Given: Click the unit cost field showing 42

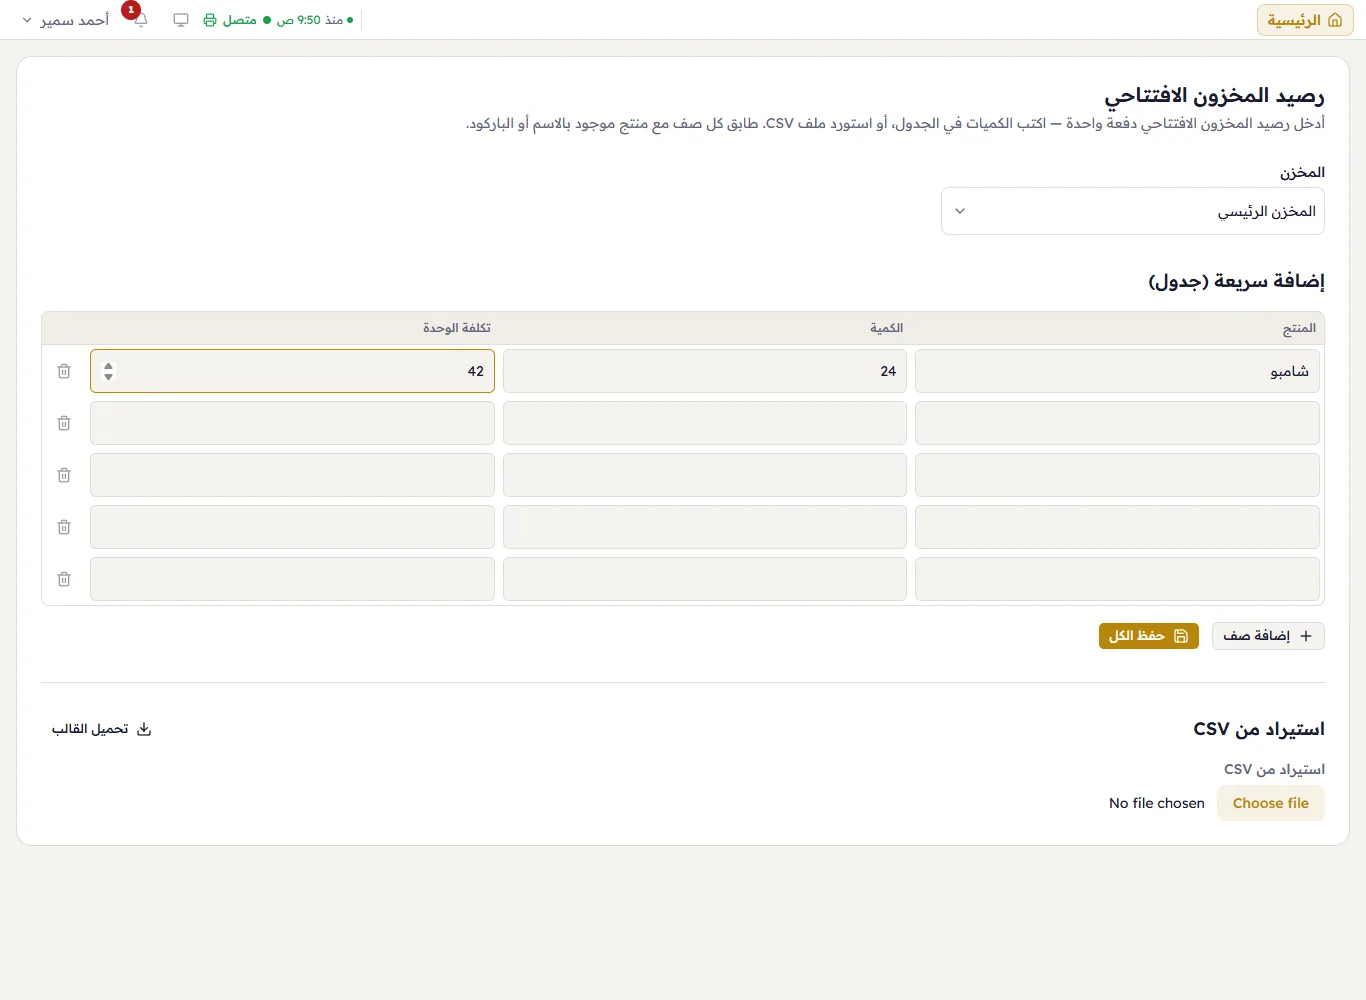Looking at the screenshot, I should 292,371.
